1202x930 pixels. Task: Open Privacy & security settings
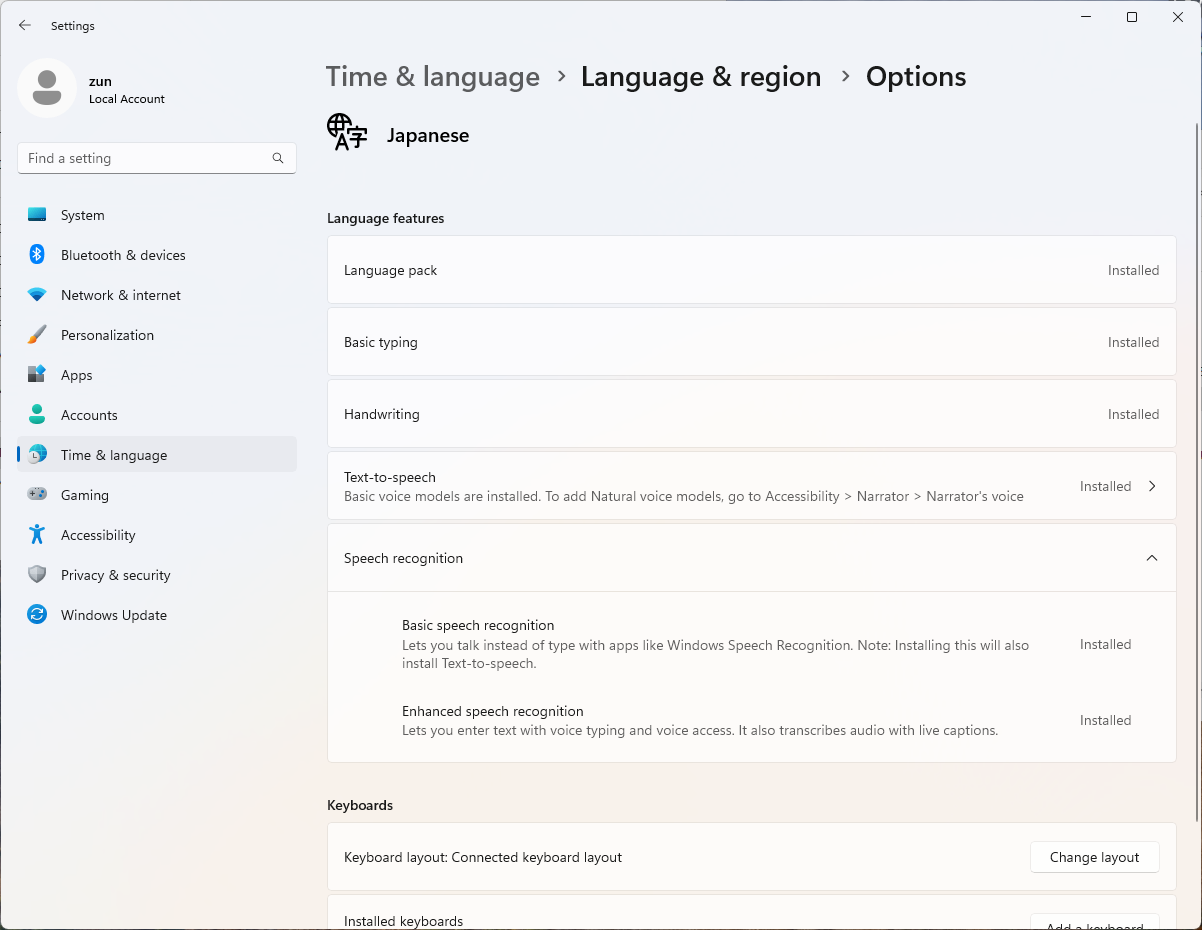[x=157, y=575]
